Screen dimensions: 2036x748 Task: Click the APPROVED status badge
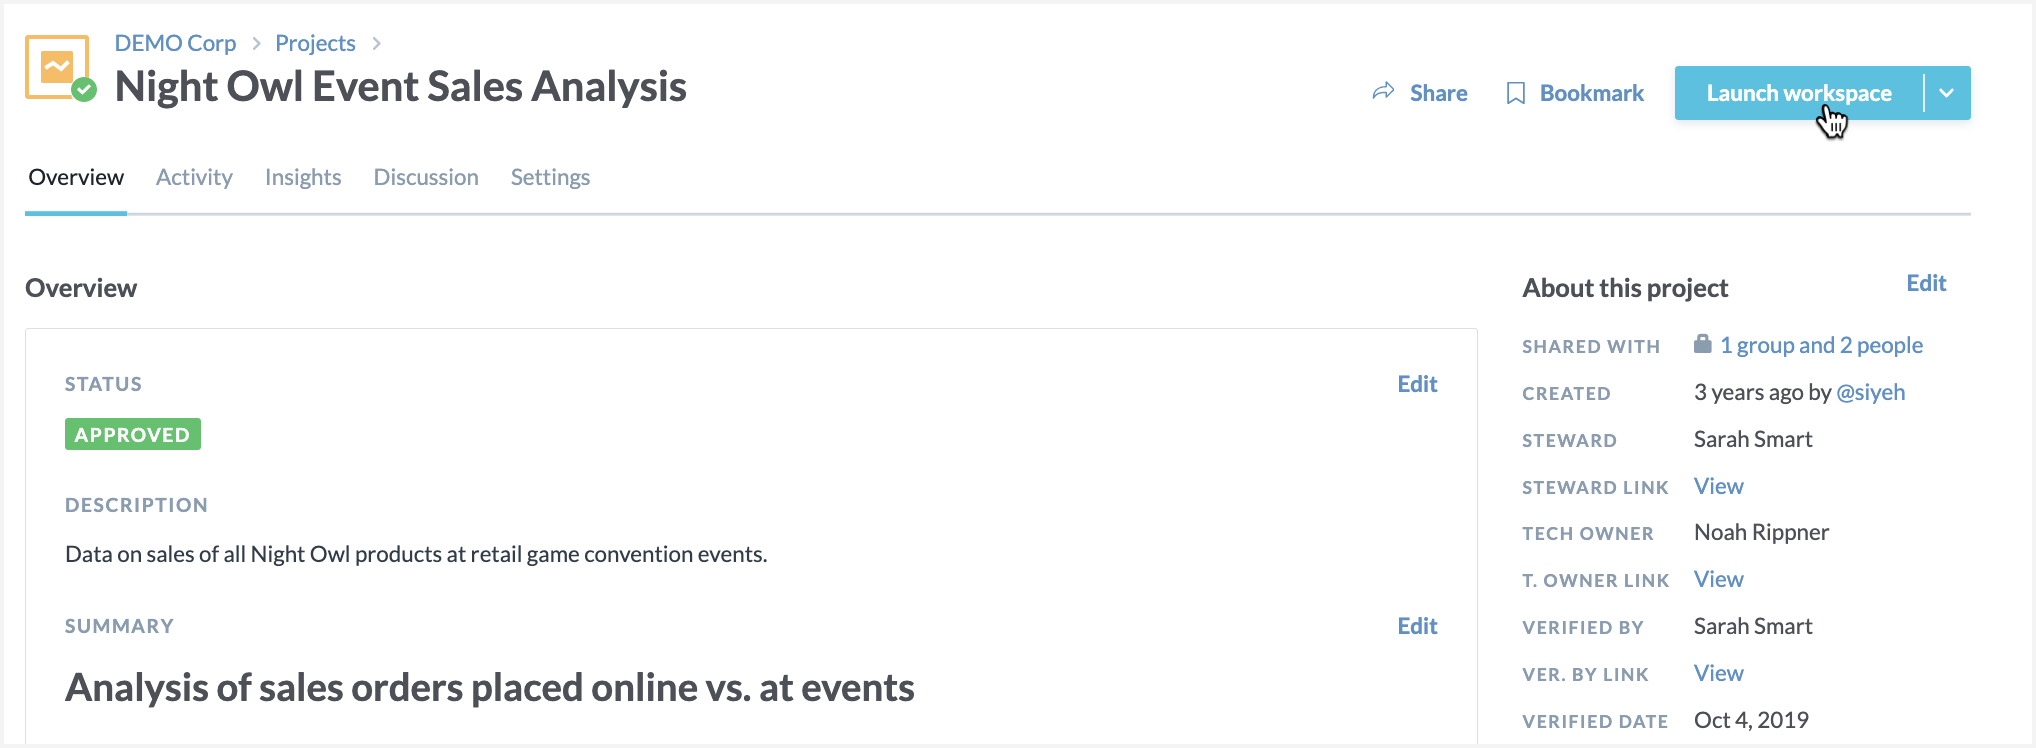(x=133, y=434)
